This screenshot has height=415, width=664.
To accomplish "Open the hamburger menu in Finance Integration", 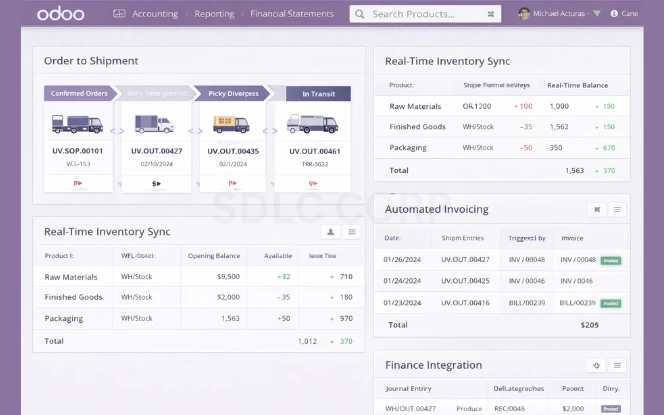I will pyautogui.click(x=617, y=365).
